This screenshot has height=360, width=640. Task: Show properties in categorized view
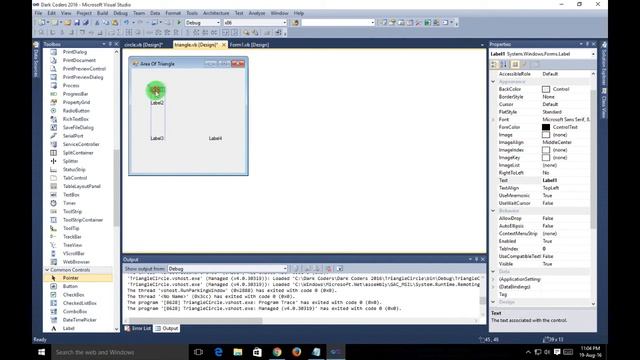click(x=494, y=64)
